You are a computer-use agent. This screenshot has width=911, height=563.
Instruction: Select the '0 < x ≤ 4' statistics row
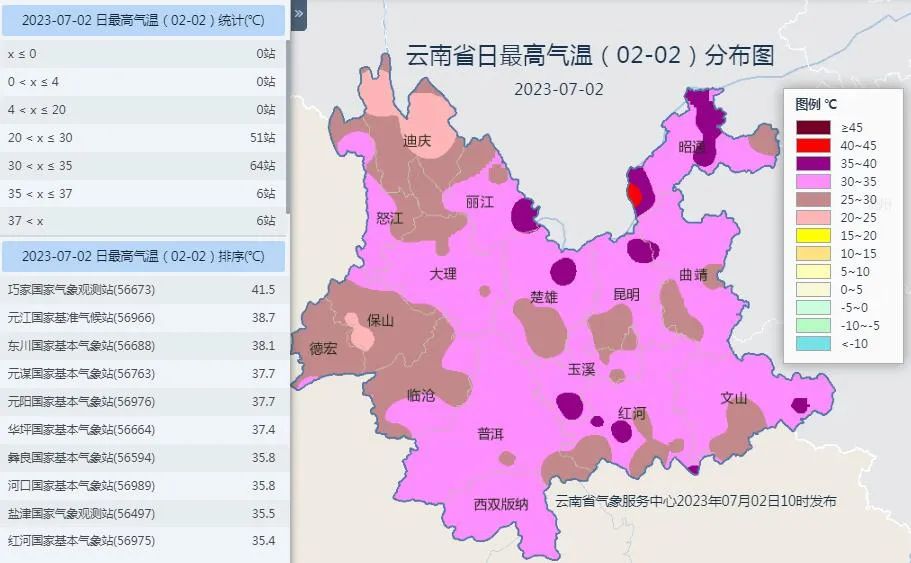[142, 82]
